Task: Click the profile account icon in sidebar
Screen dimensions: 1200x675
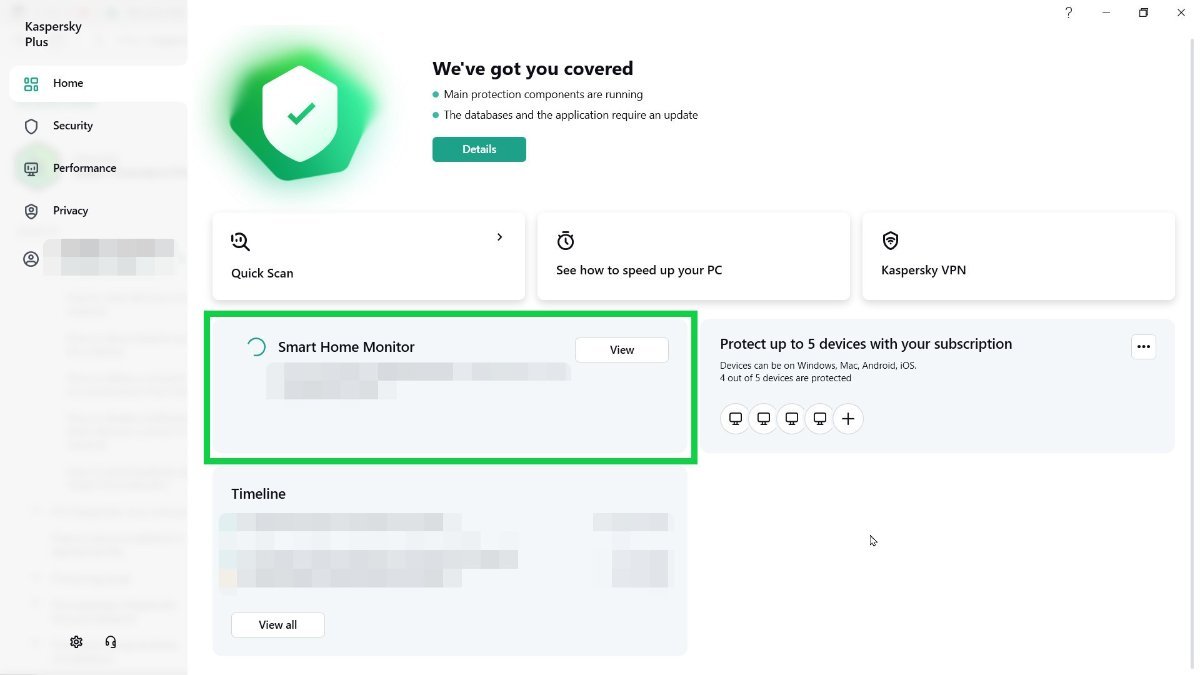Action: 32,259
